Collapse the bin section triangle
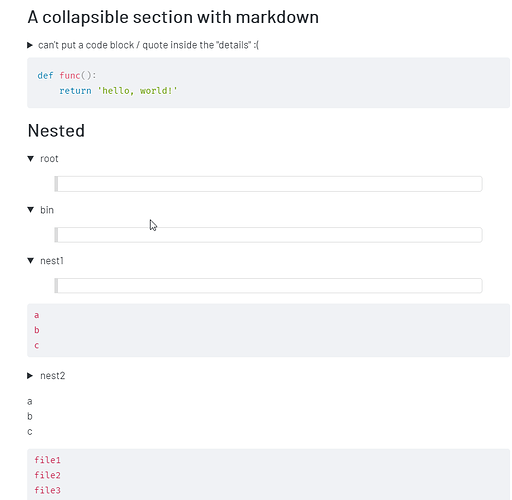 (x=31, y=210)
